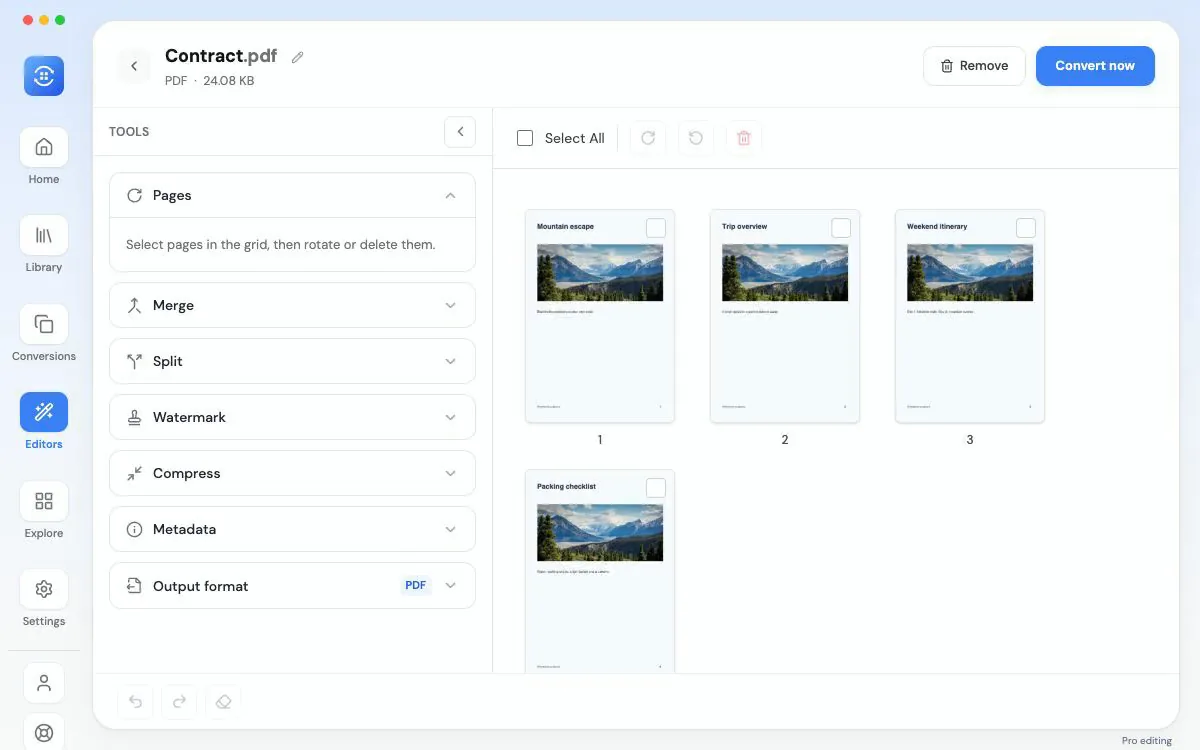Click the Metadata section label
The width and height of the screenshot is (1200, 750).
[x=184, y=529]
